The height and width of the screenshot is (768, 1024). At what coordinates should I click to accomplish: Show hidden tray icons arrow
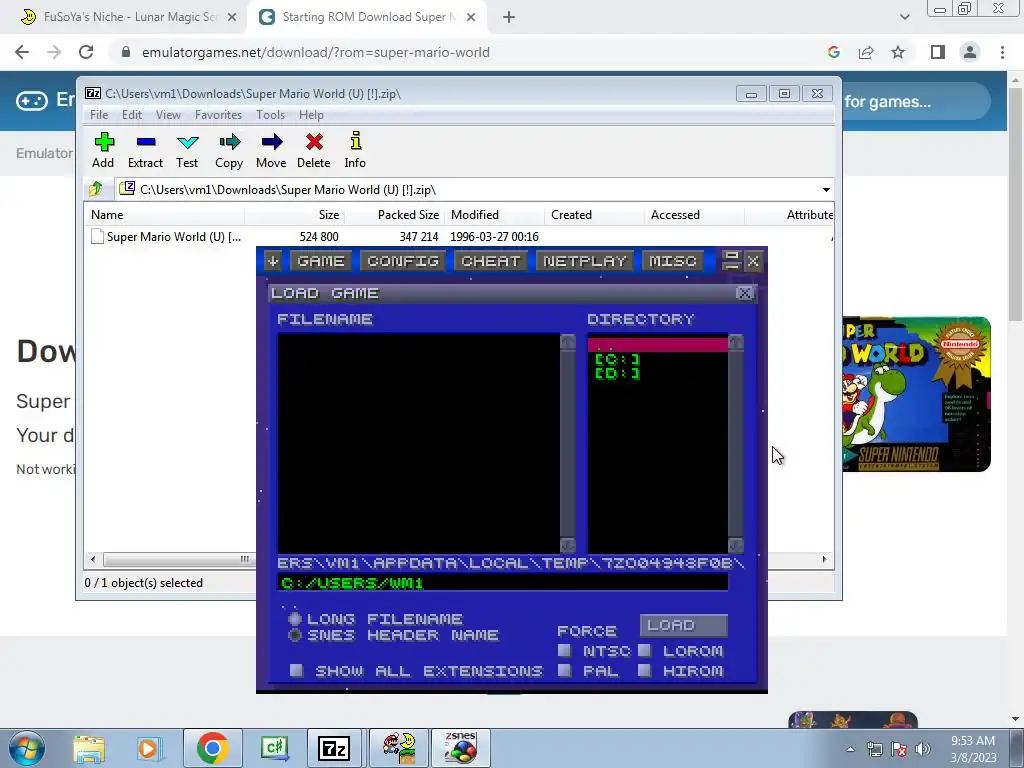pyautogui.click(x=850, y=749)
